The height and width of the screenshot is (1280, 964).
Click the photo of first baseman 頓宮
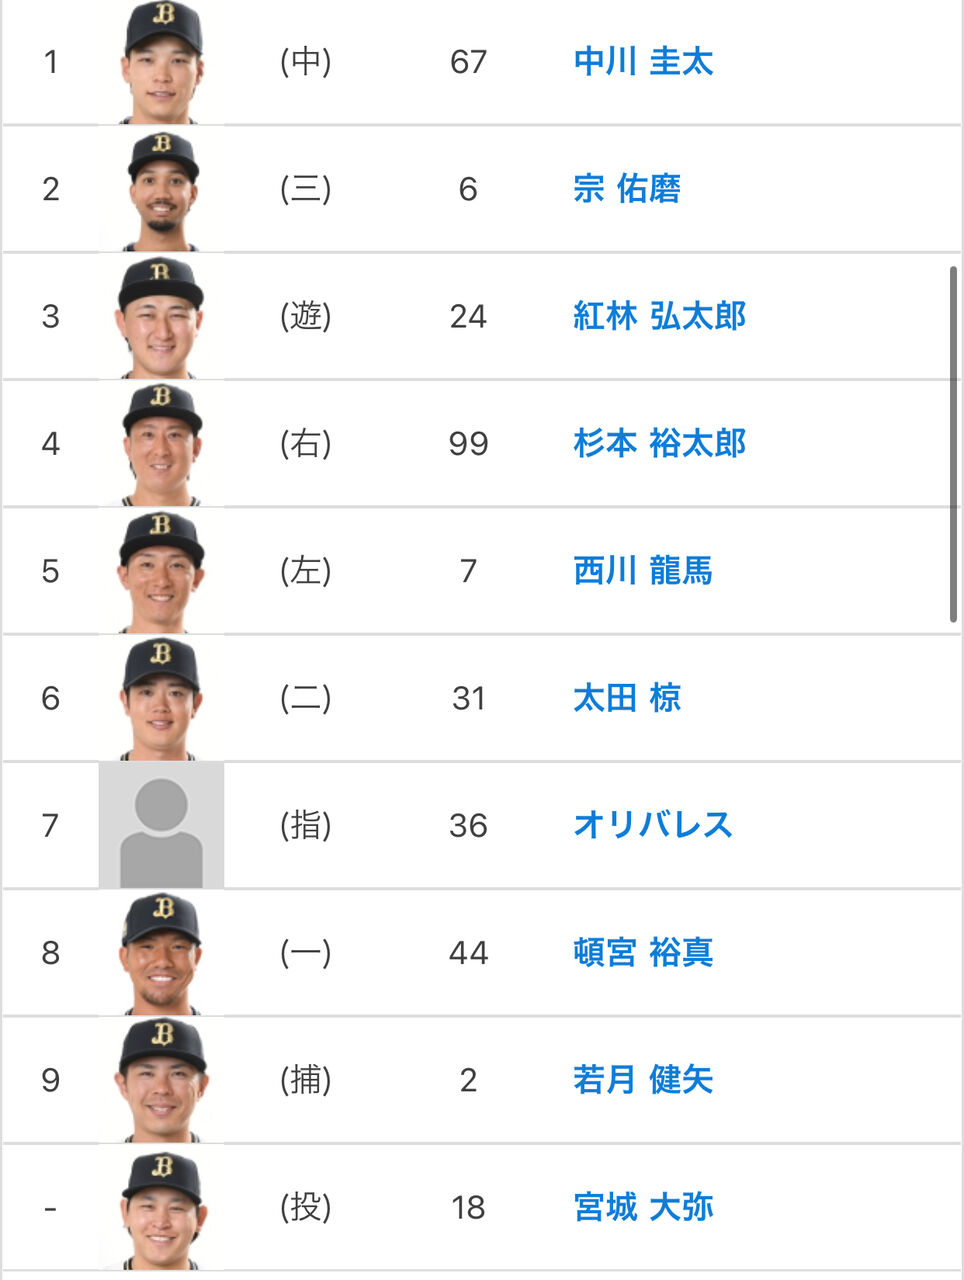point(161,952)
